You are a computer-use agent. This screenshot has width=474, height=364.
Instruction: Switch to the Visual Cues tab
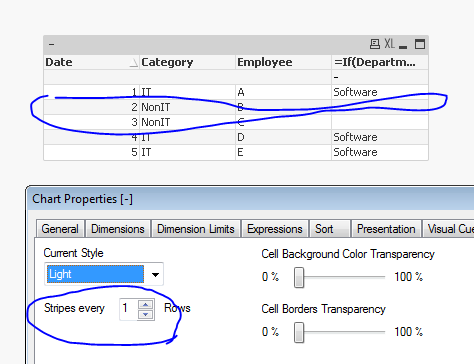[448, 229]
